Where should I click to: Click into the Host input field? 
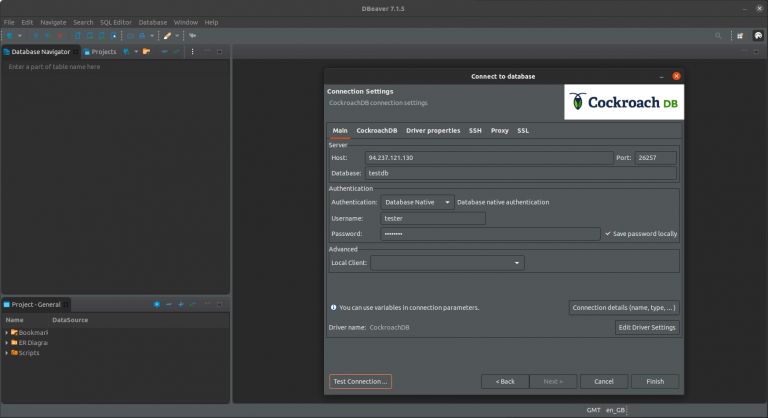pyautogui.click(x=488, y=158)
